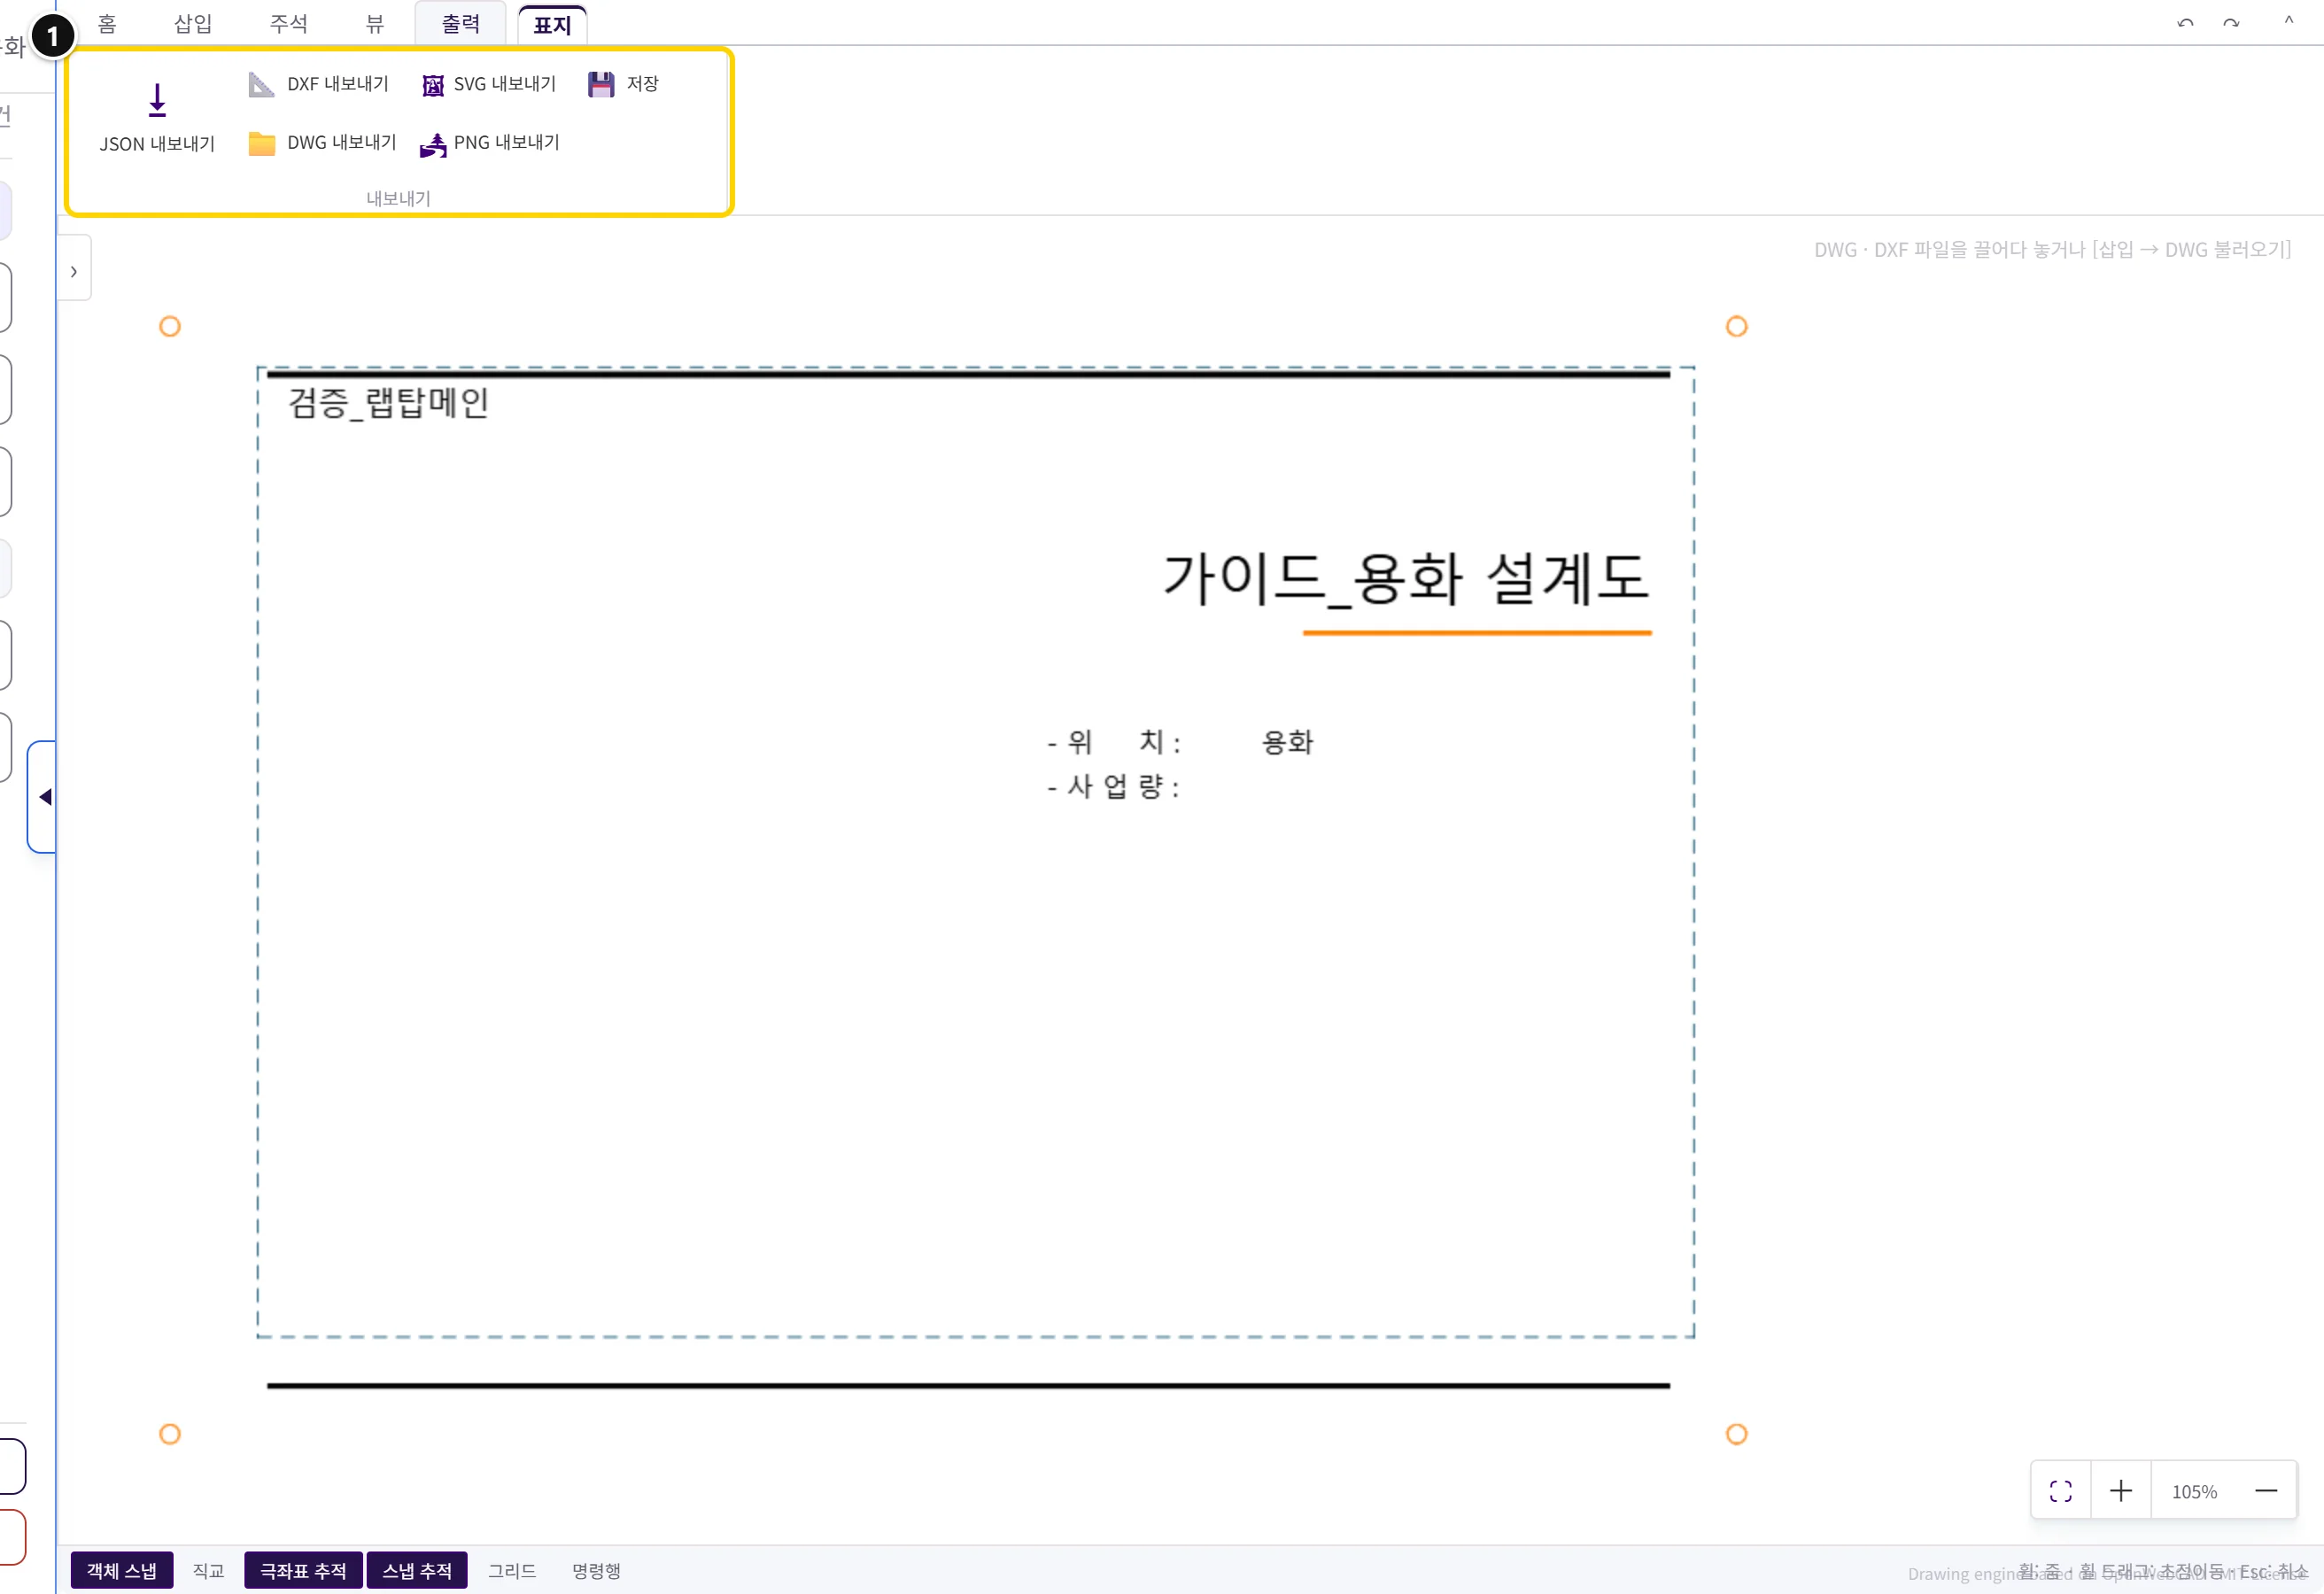Click the left panel collapse triangle
This screenshot has height=1594, width=2324.
(45, 796)
